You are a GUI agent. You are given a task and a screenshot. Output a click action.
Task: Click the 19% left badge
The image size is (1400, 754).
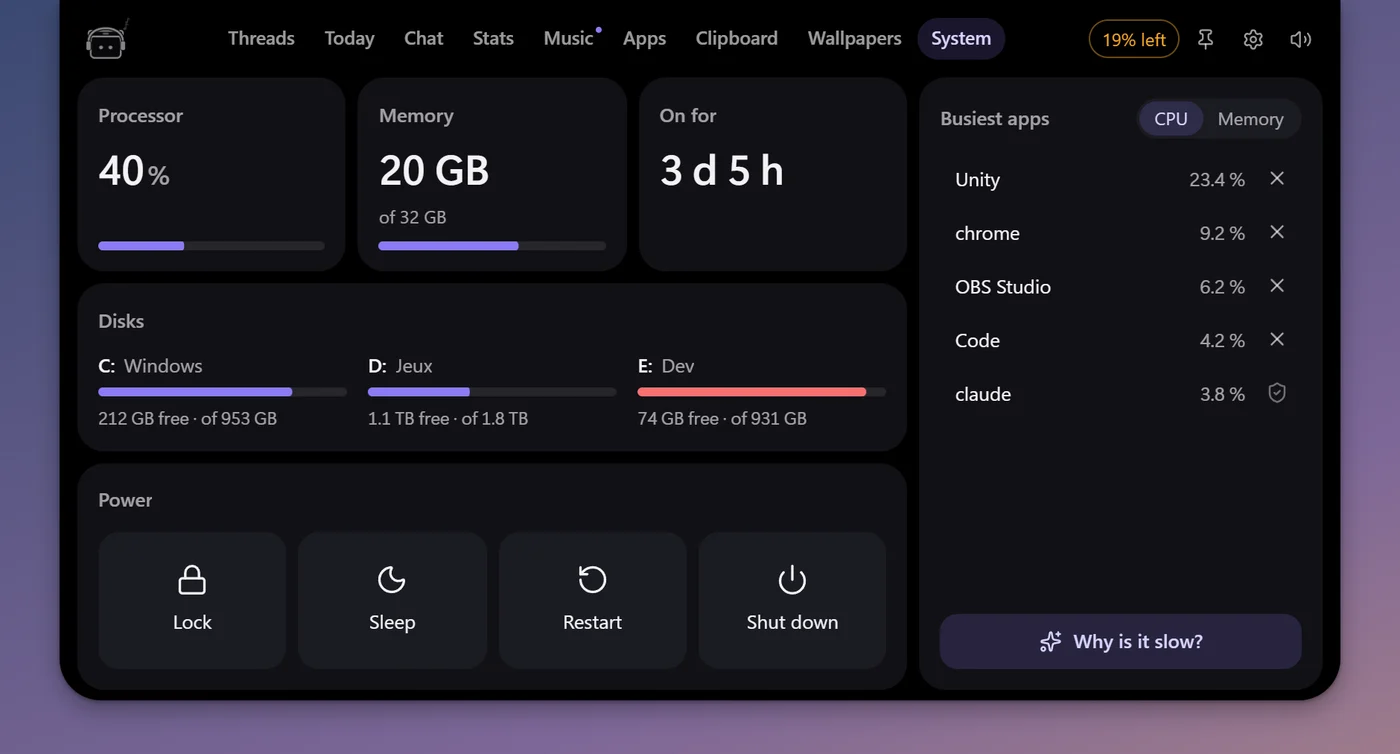click(x=1134, y=40)
